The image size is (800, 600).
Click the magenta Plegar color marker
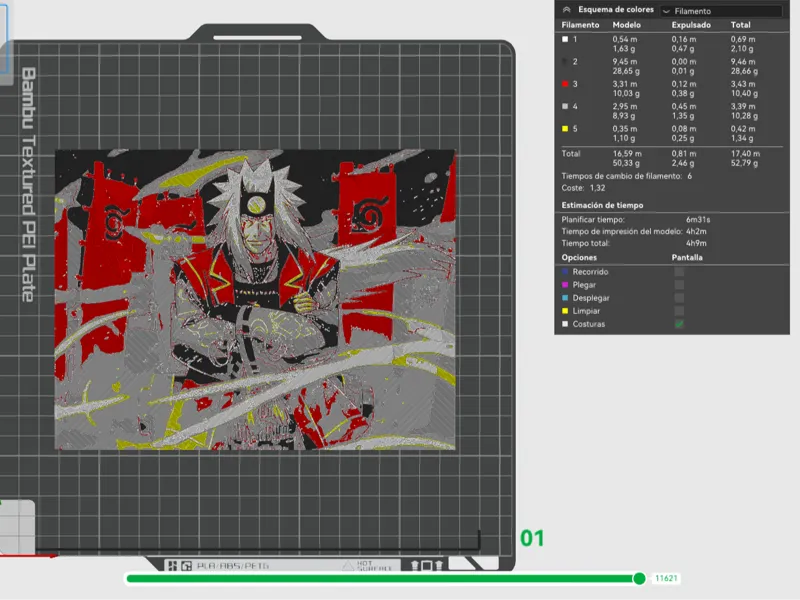tap(565, 285)
